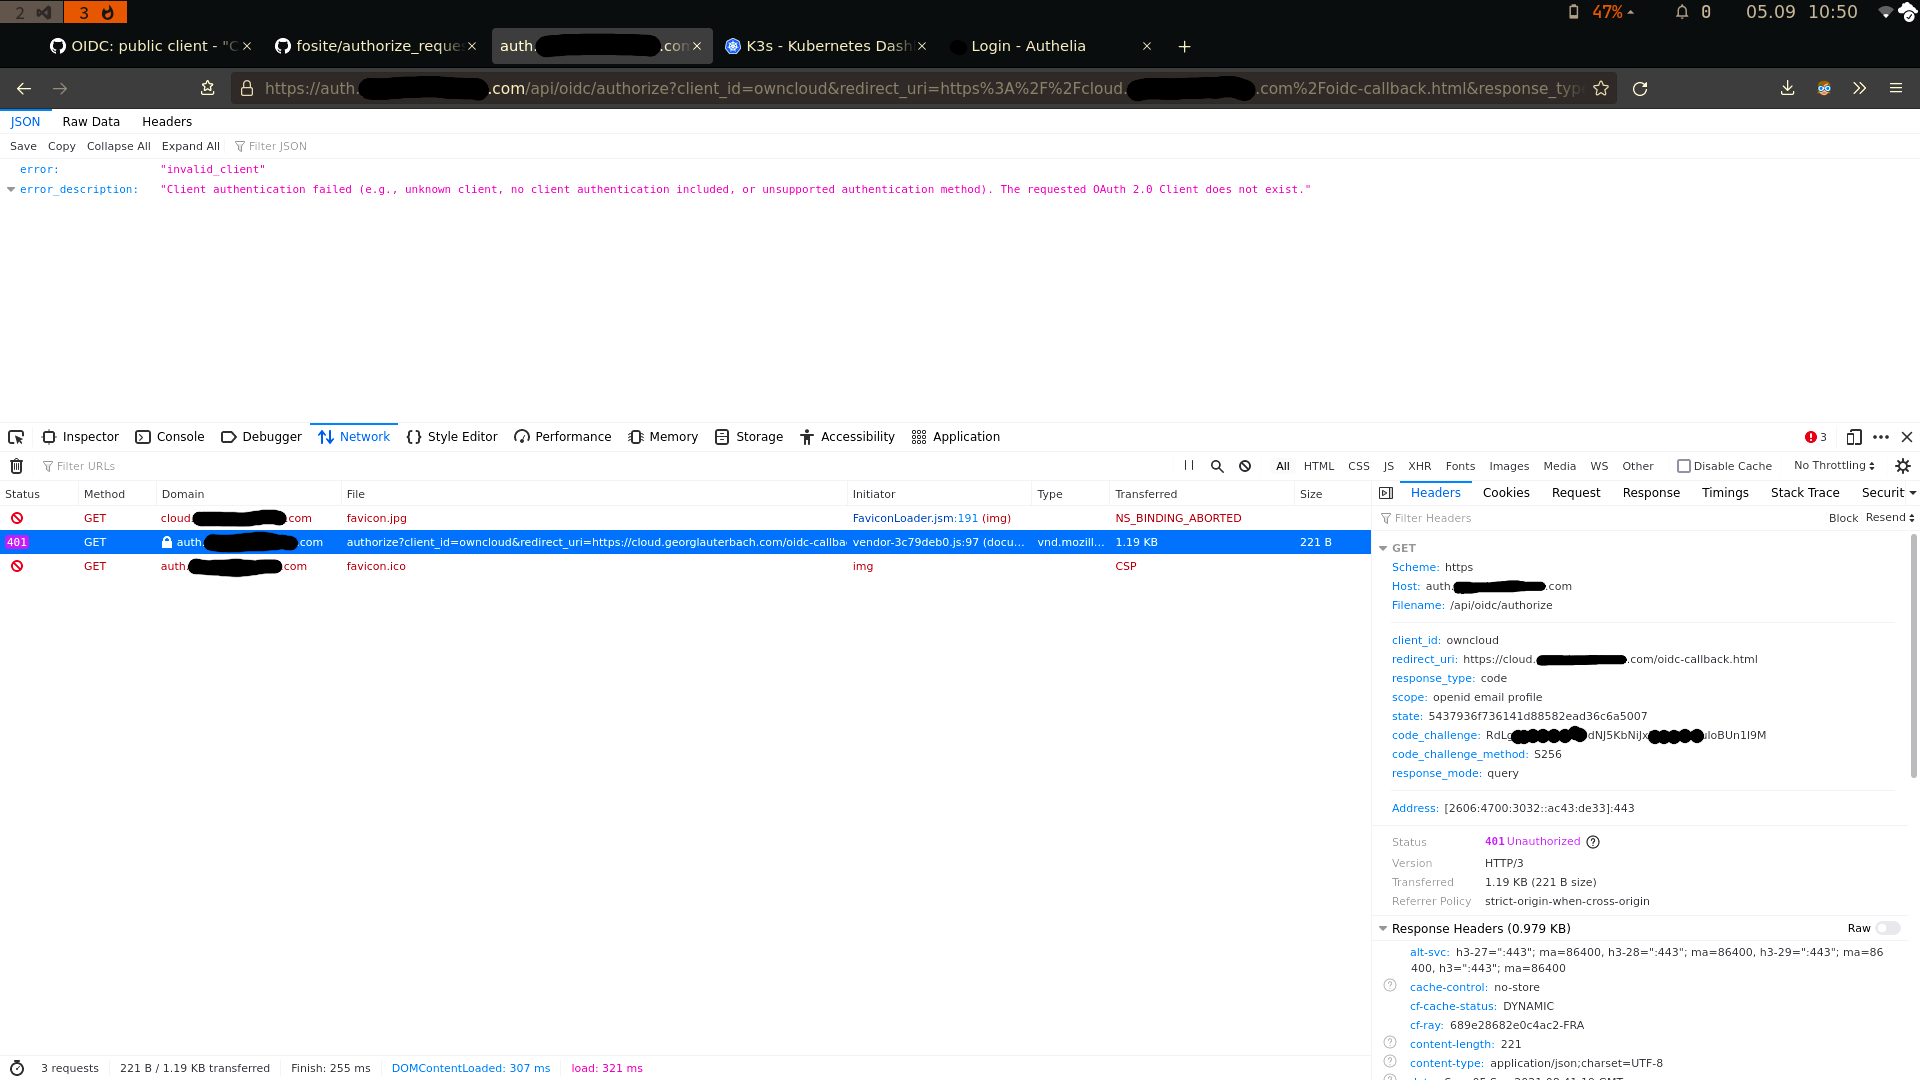Open network request search with magnifier icon
Screen dimensions: 1920x1080
coord(1217,465)
